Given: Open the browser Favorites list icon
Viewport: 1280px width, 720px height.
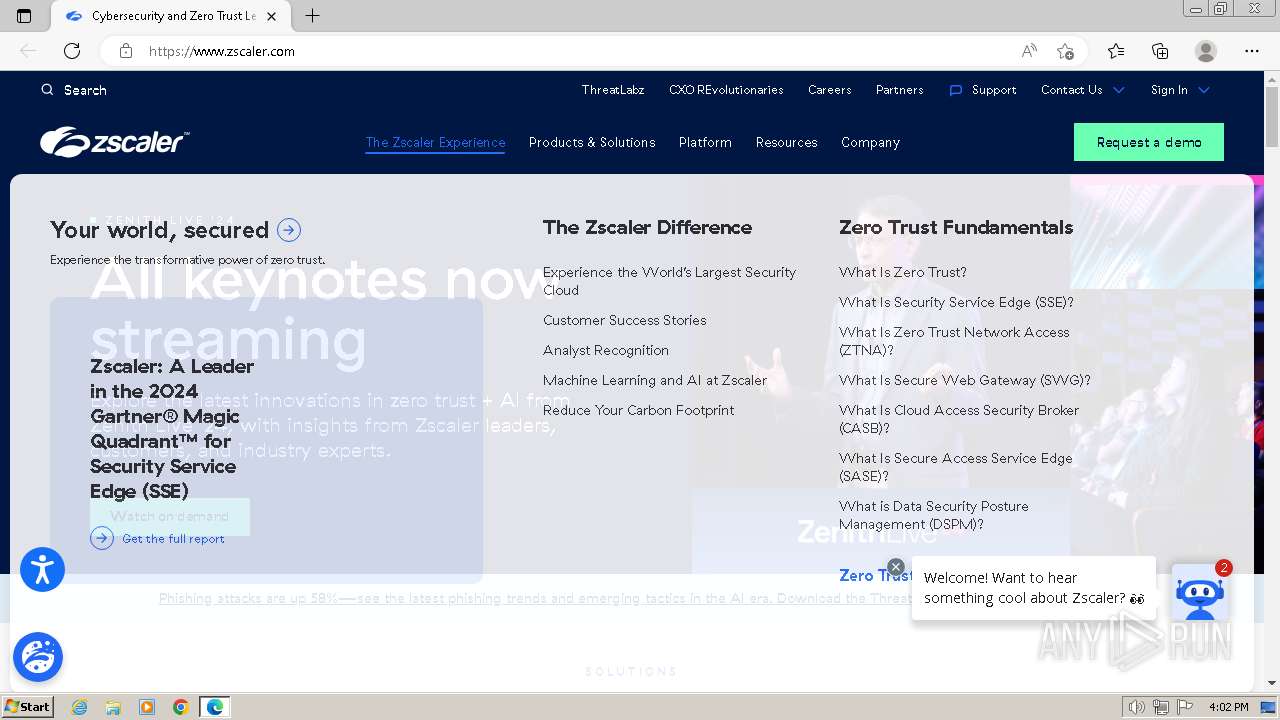Looking at the screenshot, I should 1116,51.
